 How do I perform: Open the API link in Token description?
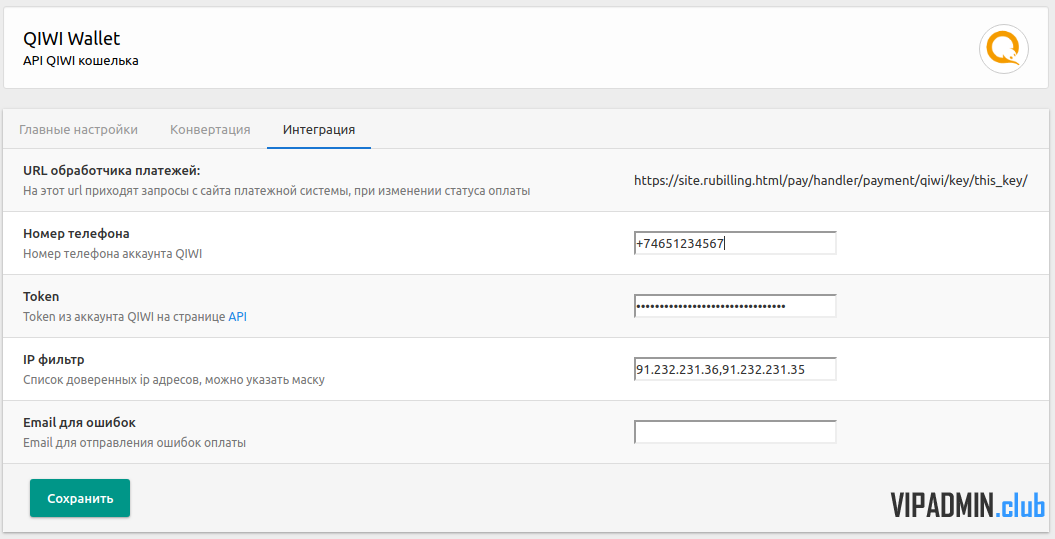[238, 316]
